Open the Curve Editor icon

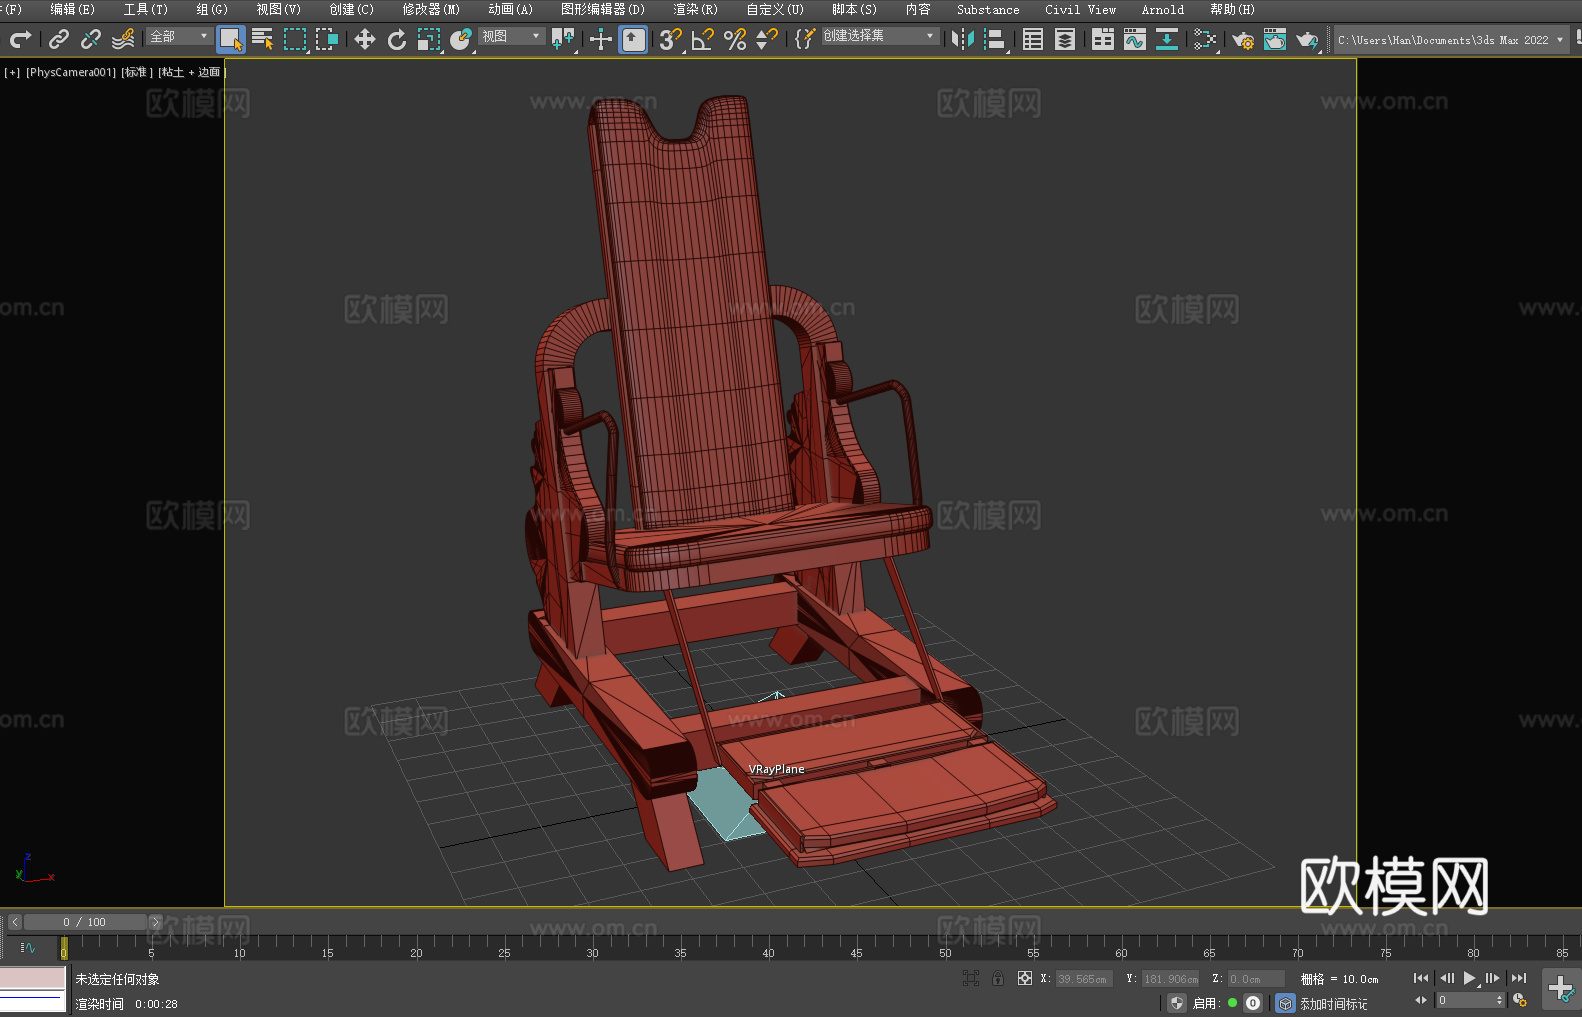click(1135, 40)
